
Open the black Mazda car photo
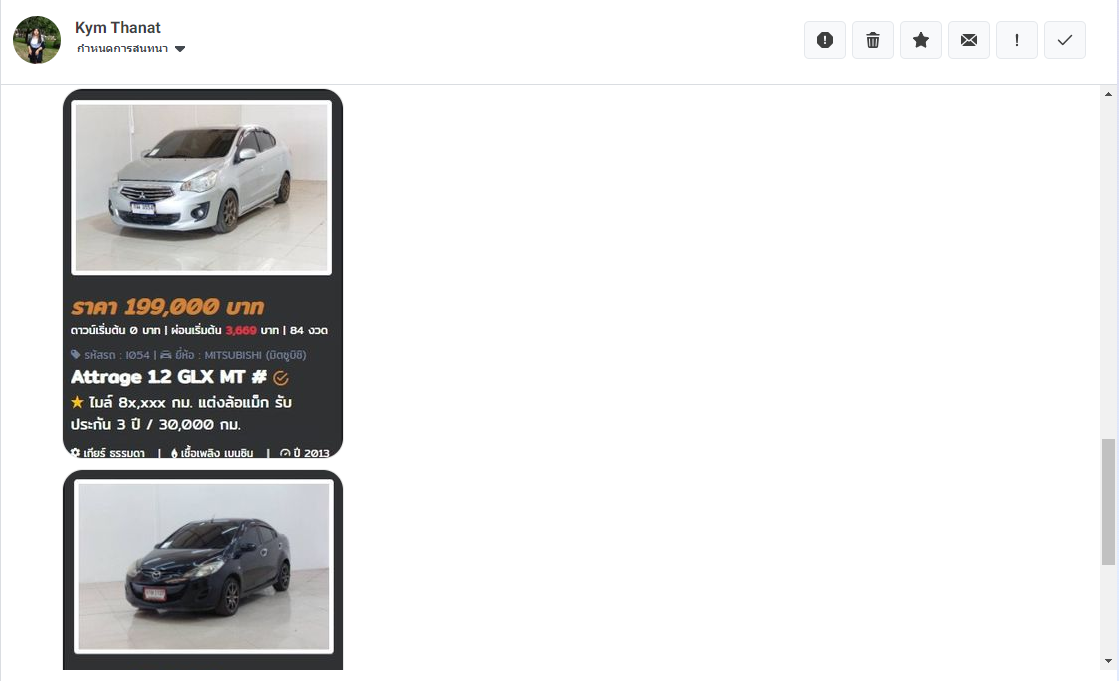203,567
